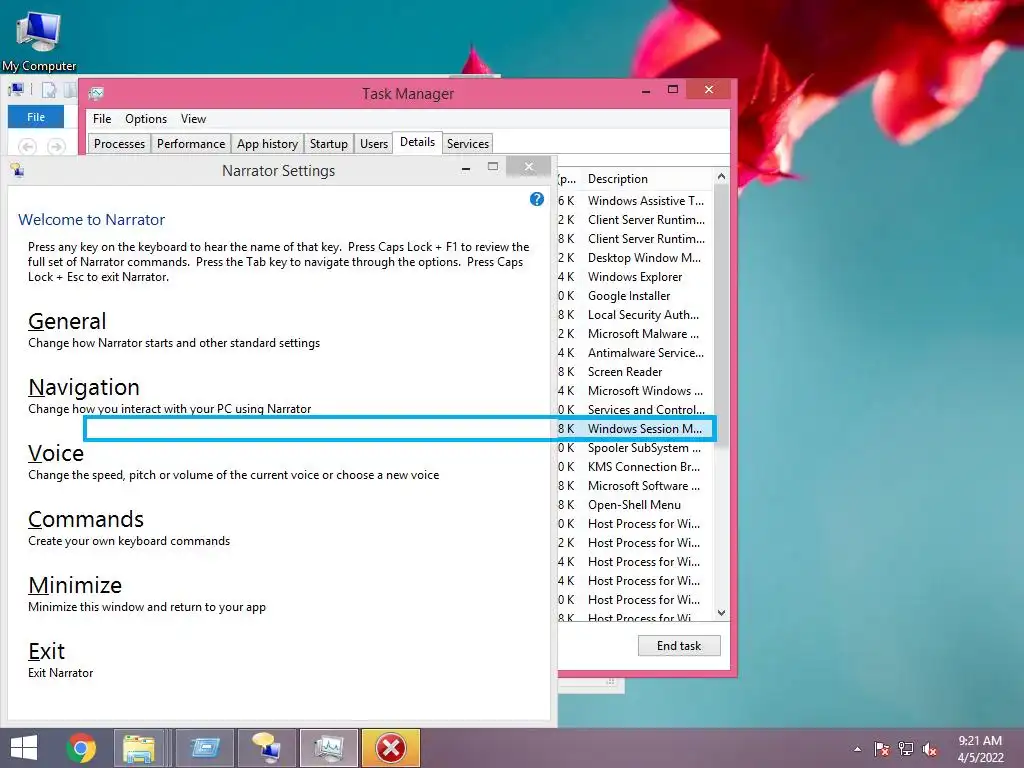The width and height of the screenshot is (1024, 768).
Task: Click the Narrator Settings title bar icon
Action: click(17, 170)
